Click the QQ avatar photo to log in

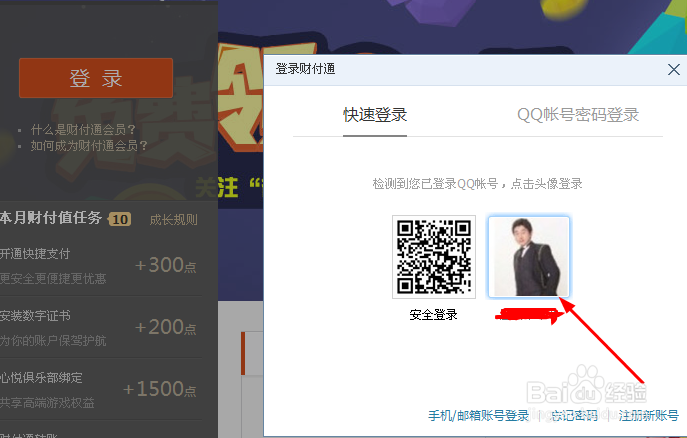click(529, 257)
